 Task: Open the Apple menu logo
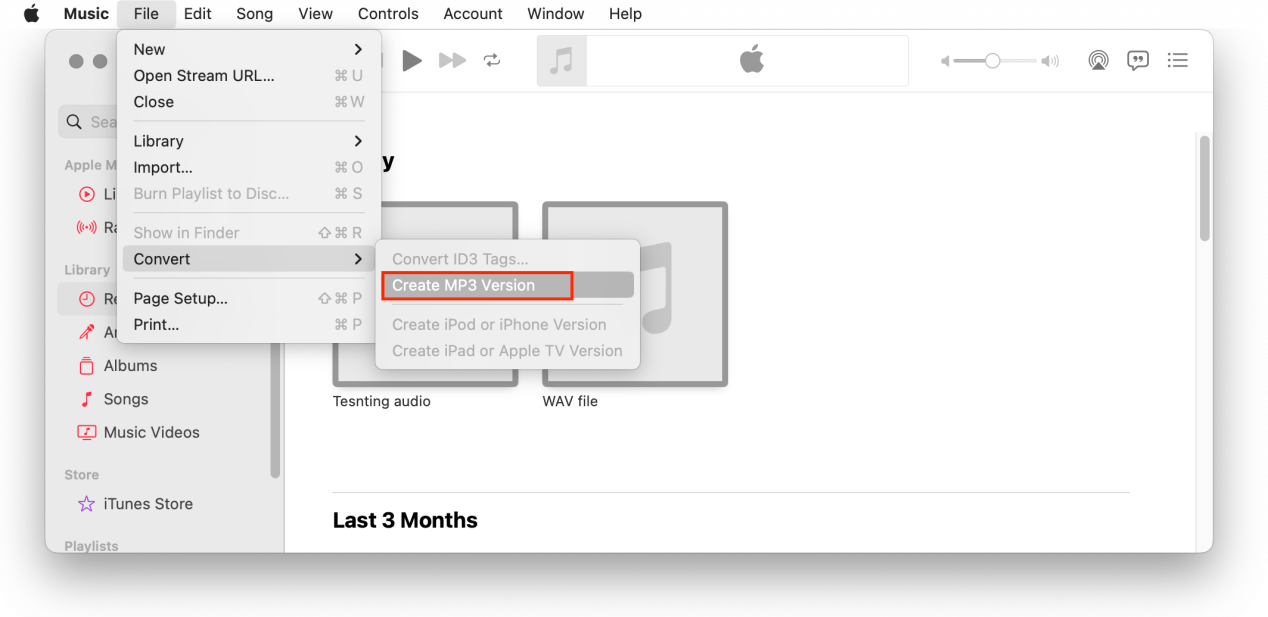pyautogui.click(x=31, y=14)
